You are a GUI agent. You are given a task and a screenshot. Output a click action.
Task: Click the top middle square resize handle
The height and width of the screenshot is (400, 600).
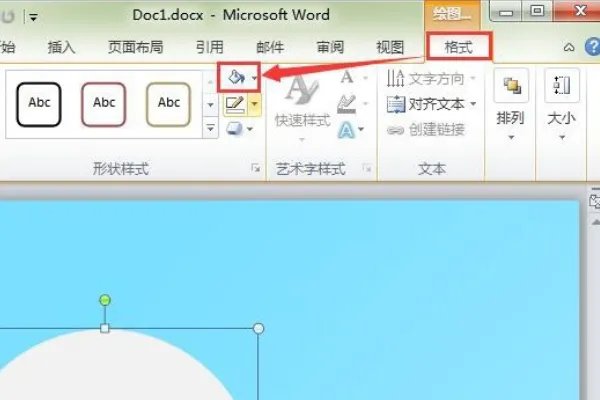(104, 328)
